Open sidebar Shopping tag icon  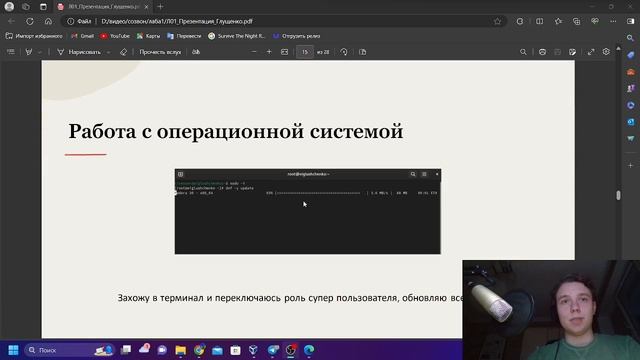point(631,55)
